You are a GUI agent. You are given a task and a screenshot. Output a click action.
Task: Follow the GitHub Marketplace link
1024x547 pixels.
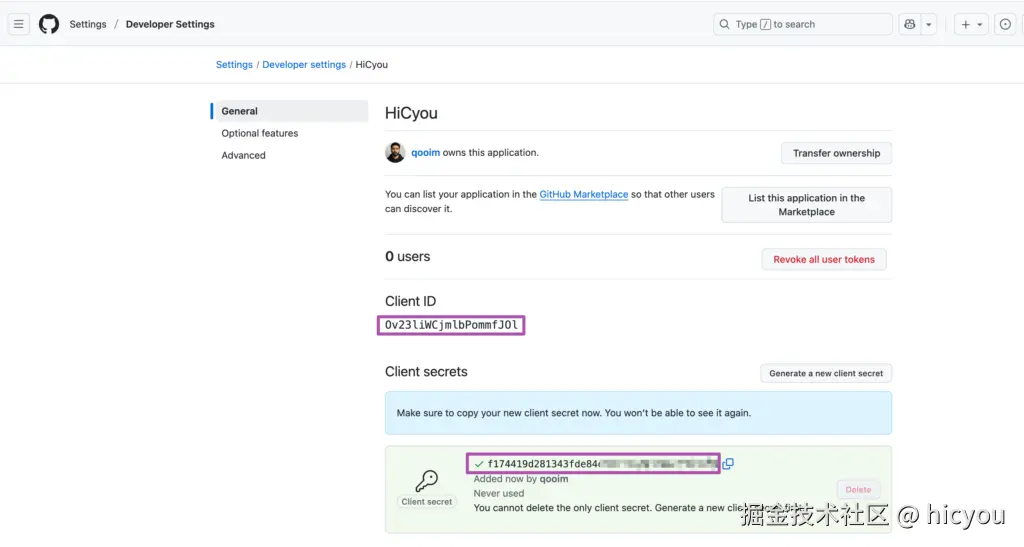(x=584, y=194)
